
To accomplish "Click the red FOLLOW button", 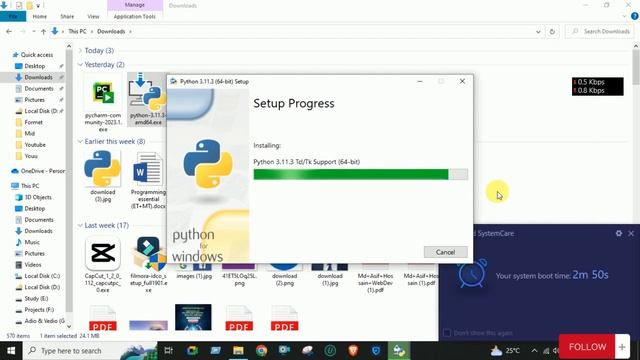I will [x=587, y=347].
